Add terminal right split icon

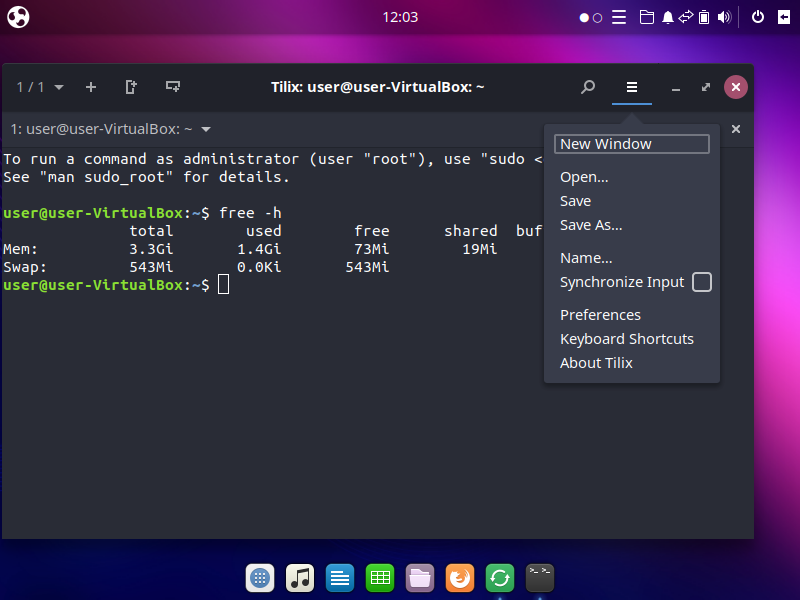coord(131,87)
